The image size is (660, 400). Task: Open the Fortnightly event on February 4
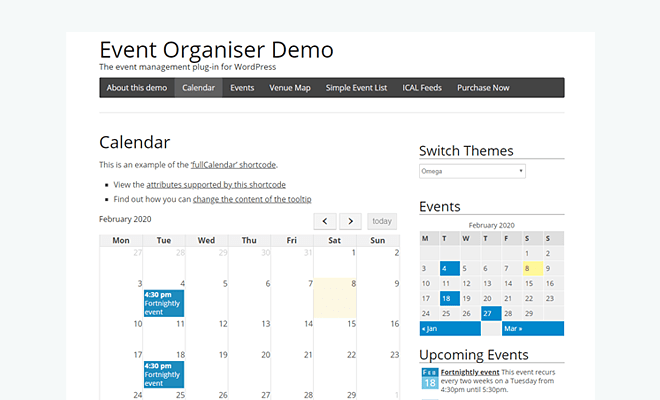click(164, 303)
